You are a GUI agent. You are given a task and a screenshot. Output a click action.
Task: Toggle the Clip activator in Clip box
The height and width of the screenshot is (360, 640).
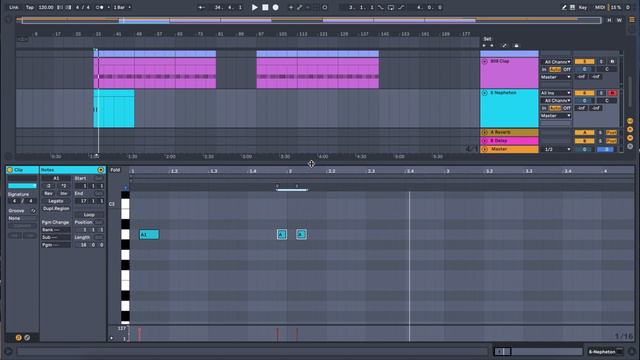pos(10,170)
